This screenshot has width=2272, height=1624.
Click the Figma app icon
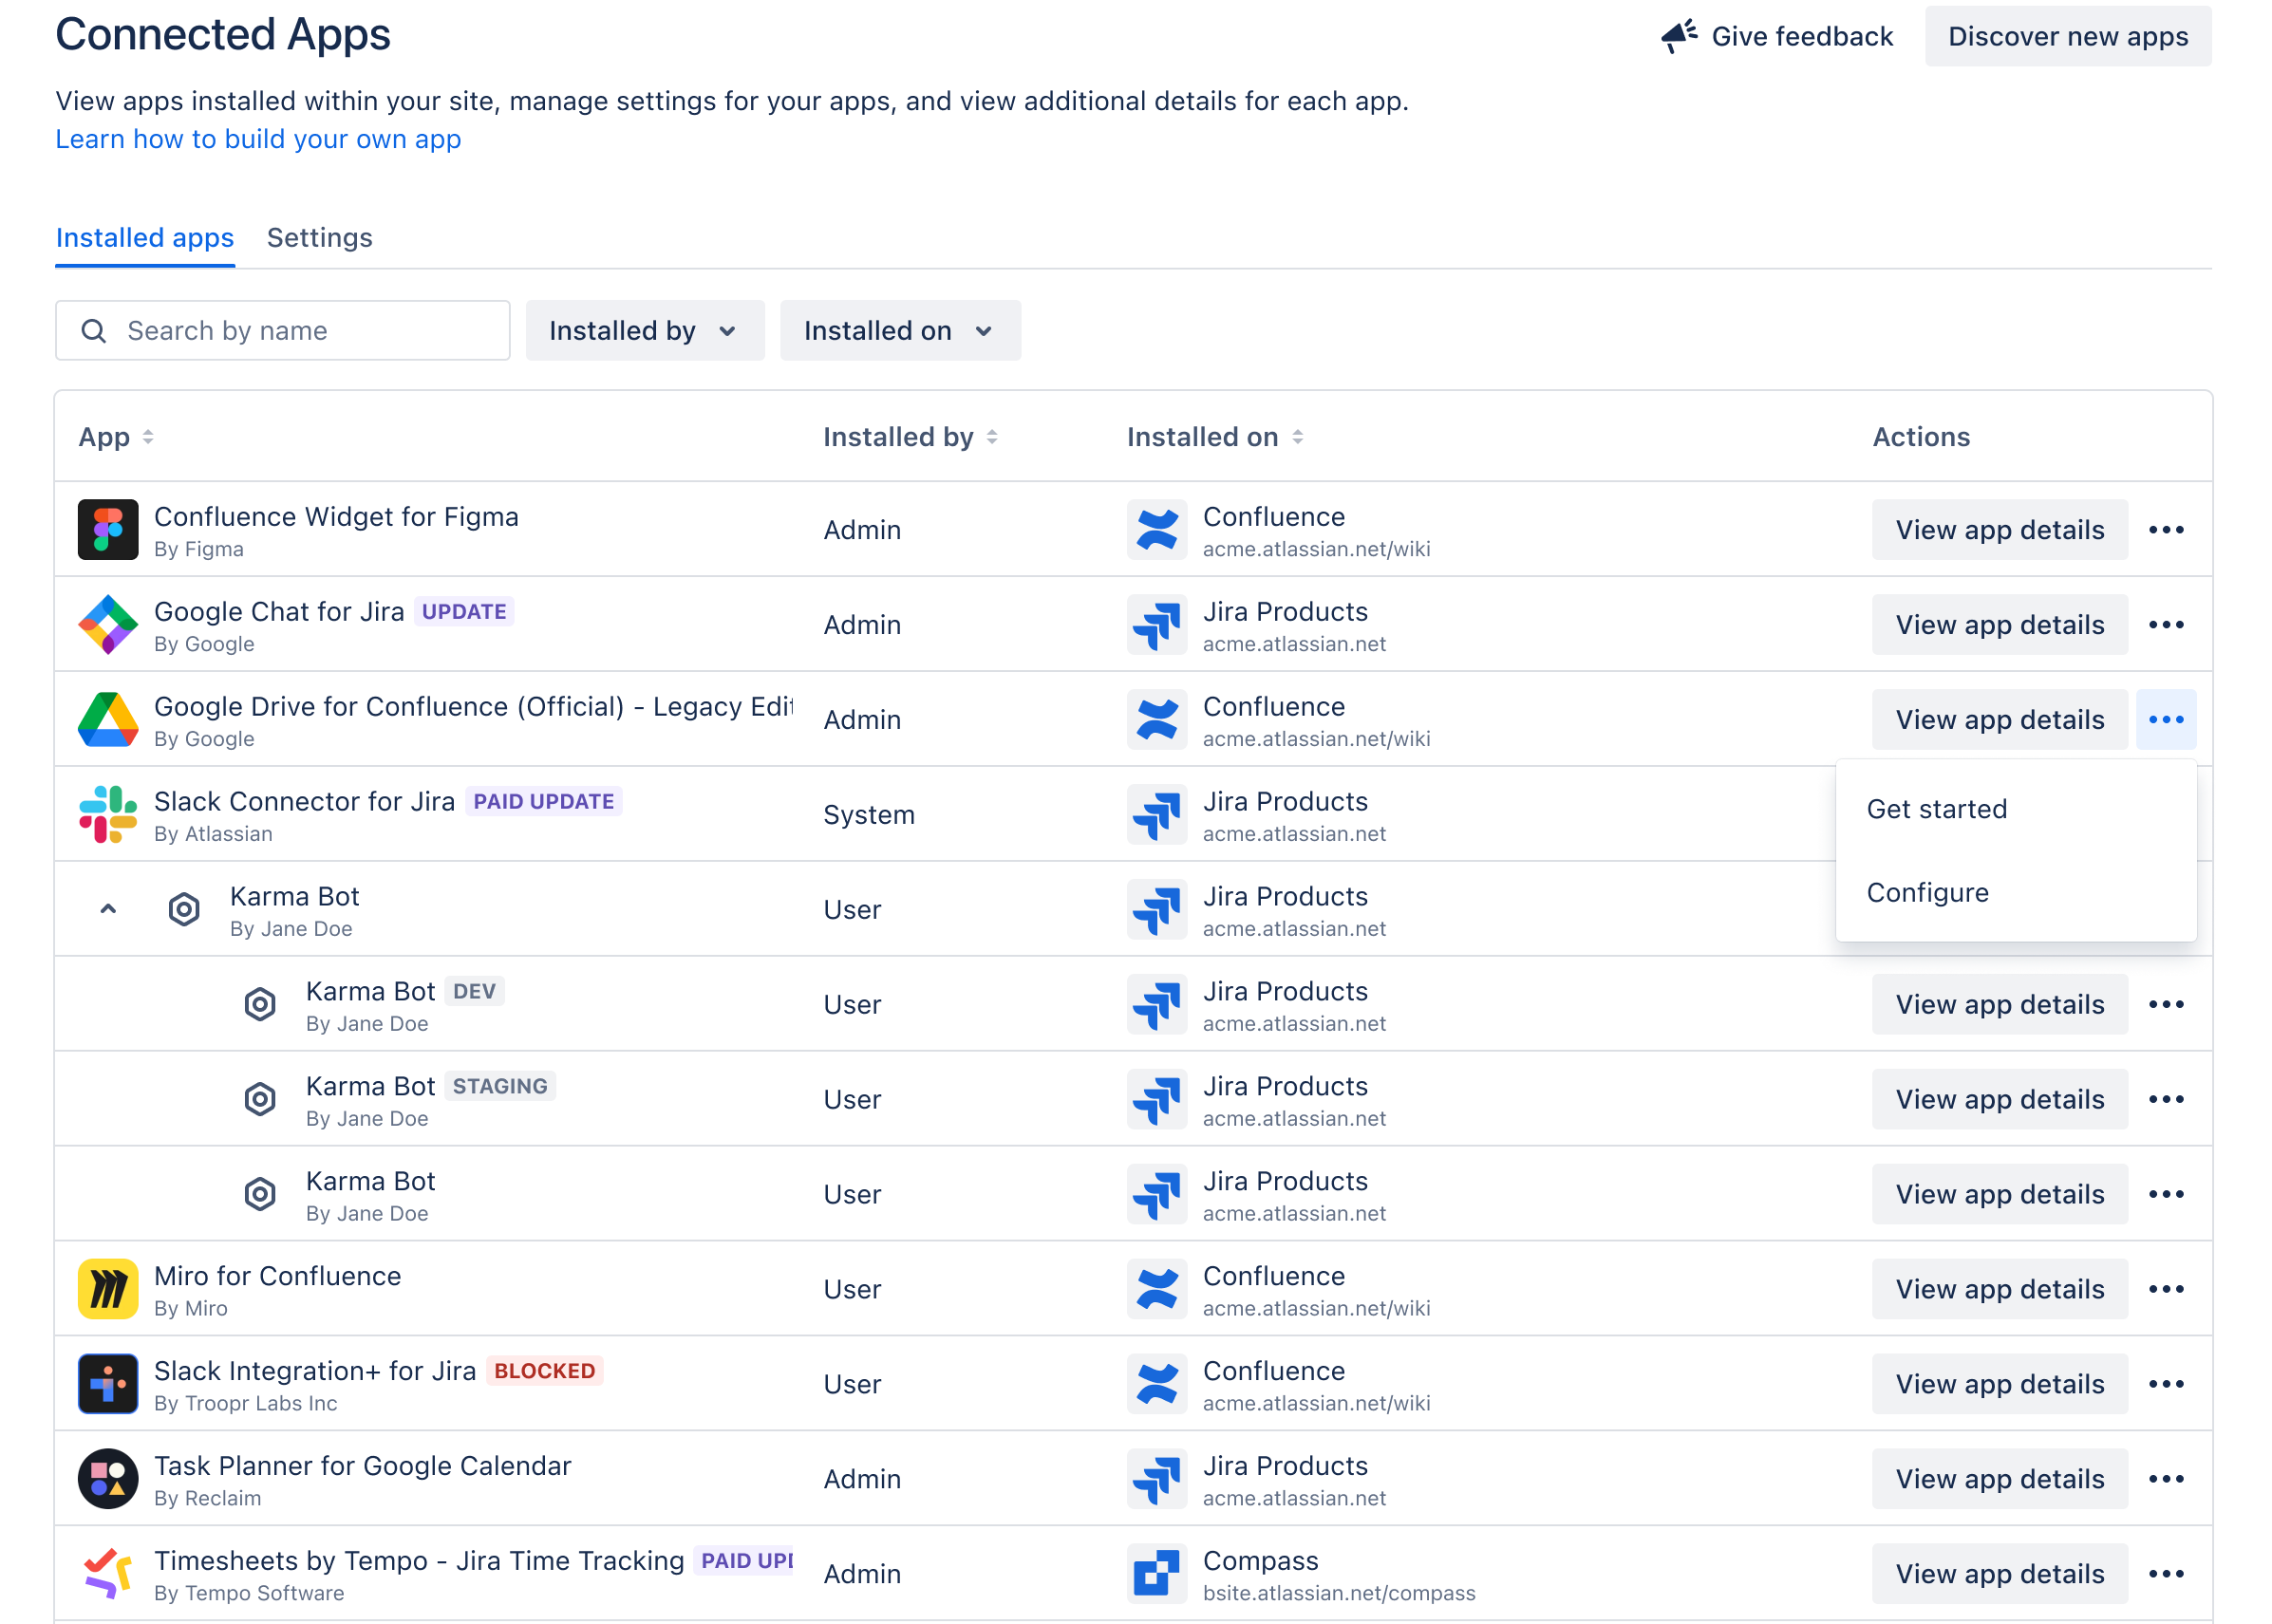click(x=108, y=530)
